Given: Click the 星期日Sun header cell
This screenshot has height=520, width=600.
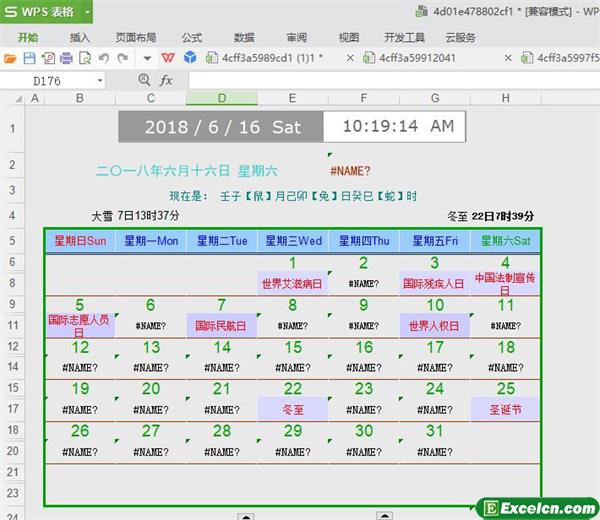Looking at the screenshot, I should pos(80,241).
